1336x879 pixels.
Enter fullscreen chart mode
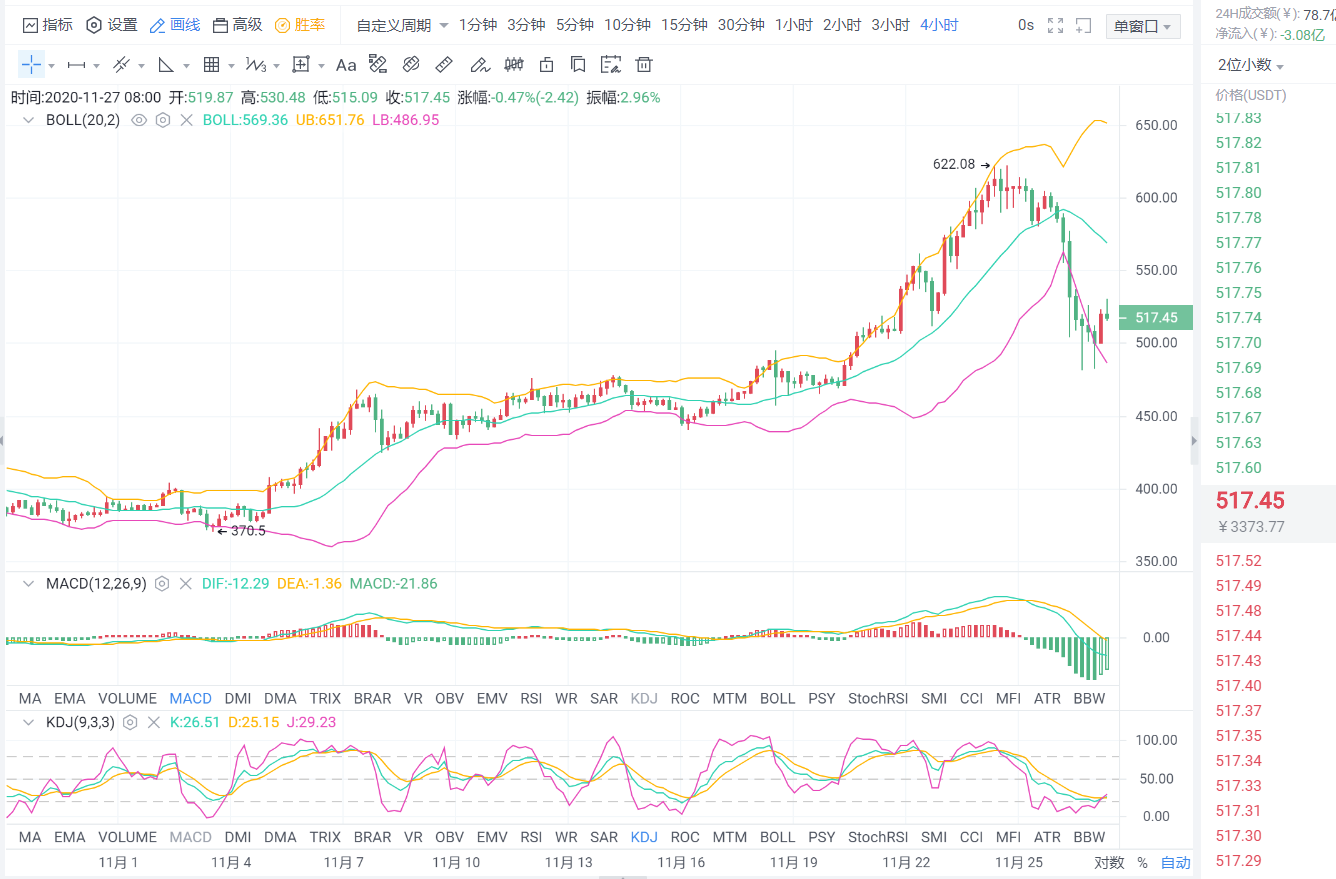pyautogui.click(x=1055, y=25)
